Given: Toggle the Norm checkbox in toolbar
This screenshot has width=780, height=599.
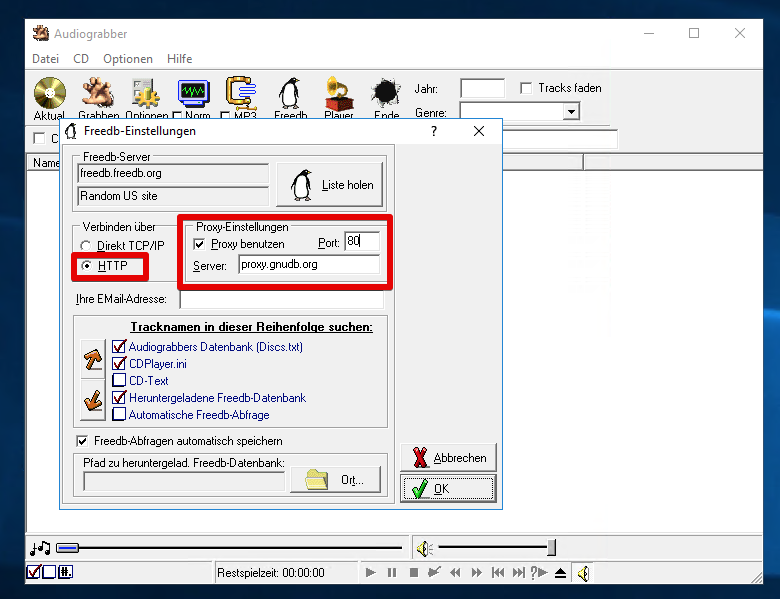Looking at the screenshot, I should click(x=177, y=115).
